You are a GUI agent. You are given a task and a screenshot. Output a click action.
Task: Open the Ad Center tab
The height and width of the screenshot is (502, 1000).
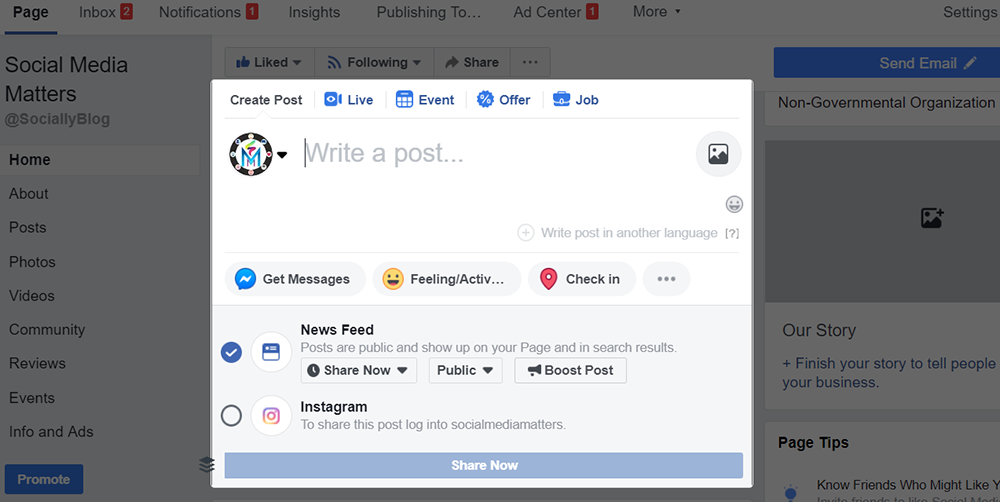pos(556,12)
